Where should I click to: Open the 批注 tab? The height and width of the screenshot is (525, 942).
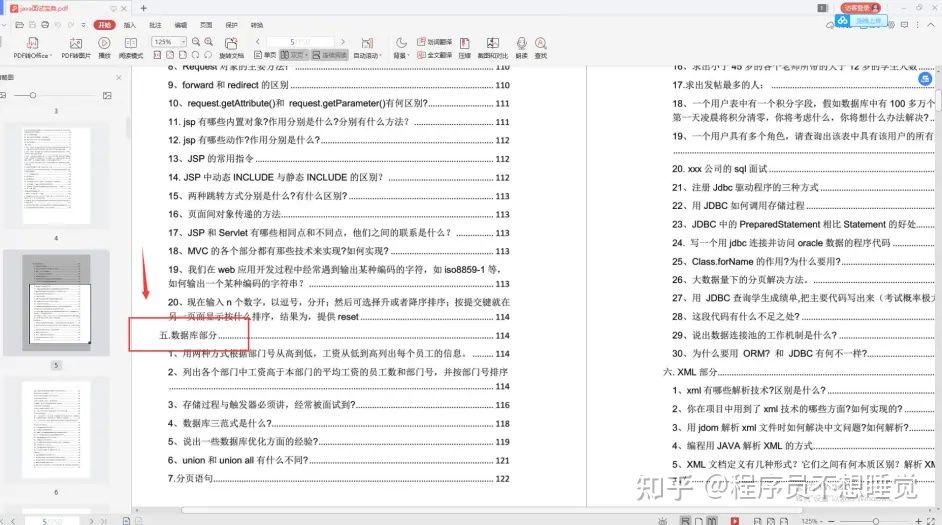tap(155, 25)
